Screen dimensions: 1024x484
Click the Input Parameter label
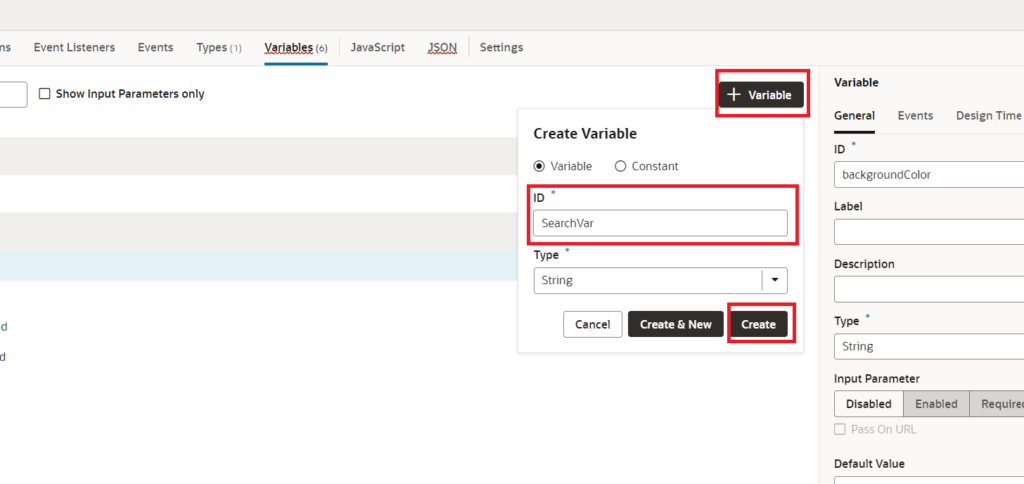coord(876,379)
